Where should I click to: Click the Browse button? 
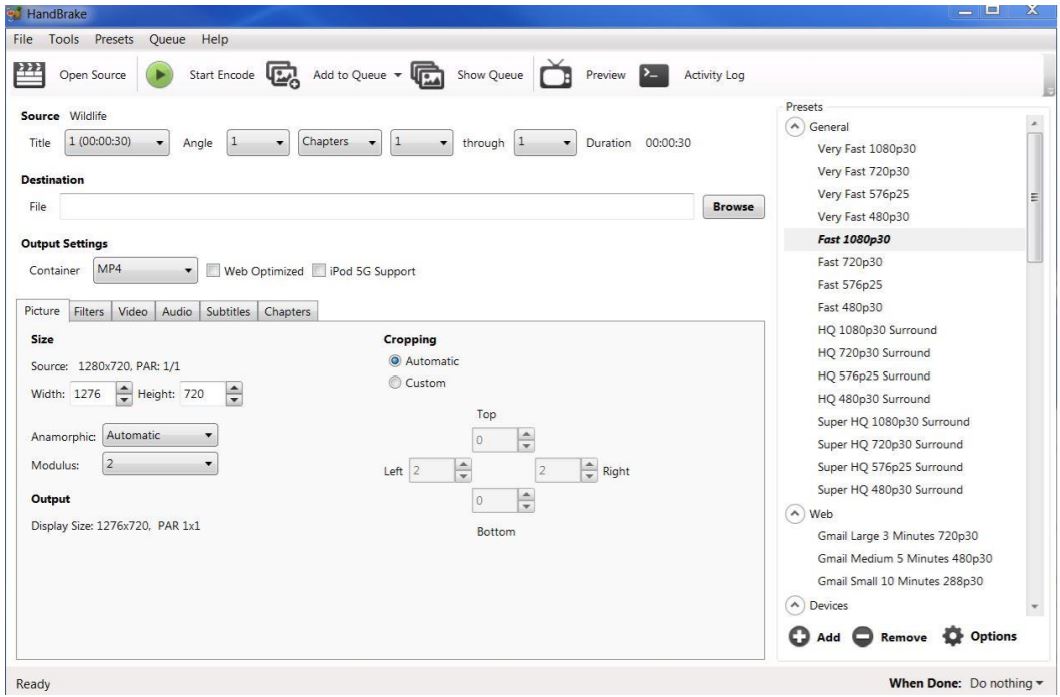(733, 207)
